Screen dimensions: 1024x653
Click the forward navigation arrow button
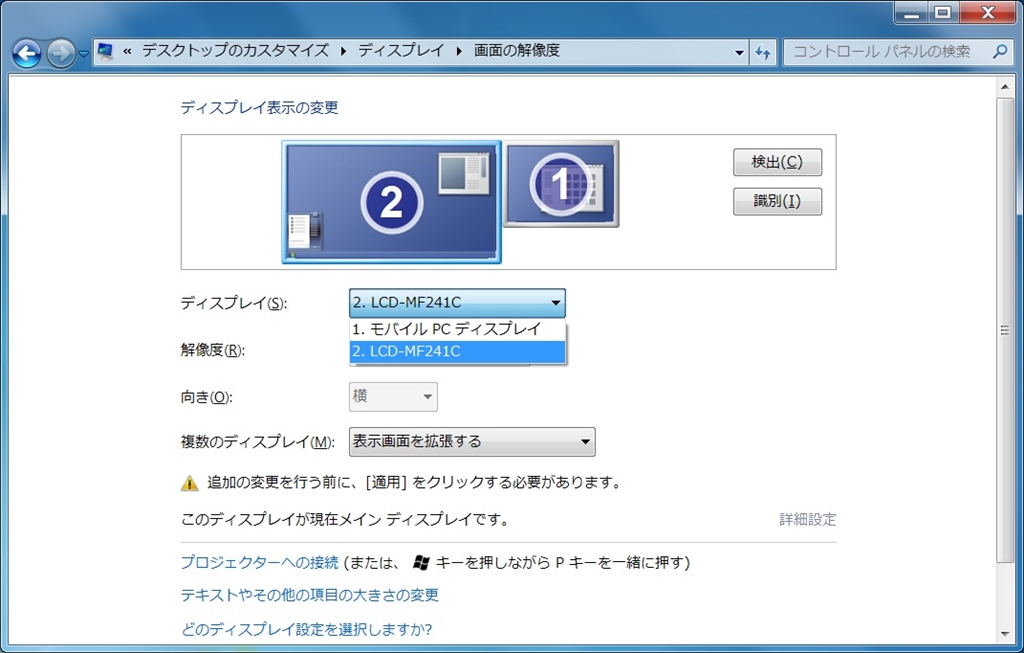(x=61, y=53)
